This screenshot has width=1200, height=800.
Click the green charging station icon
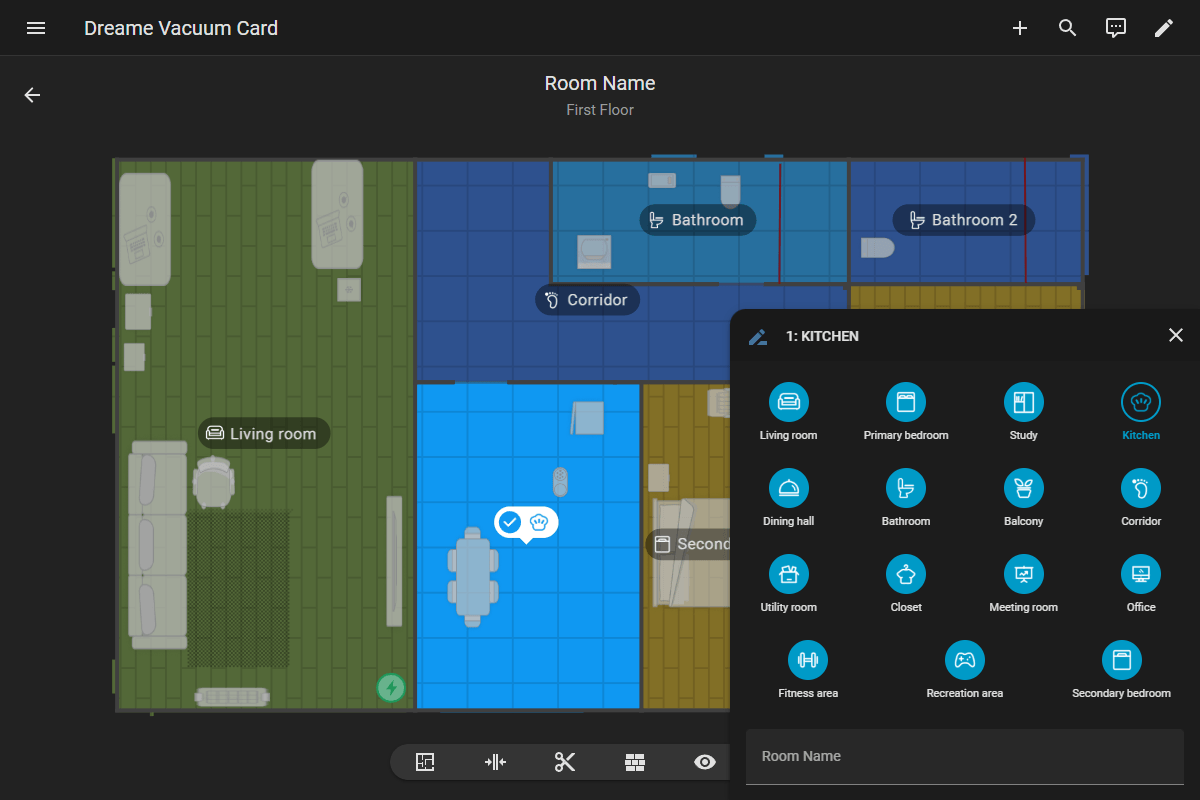(x=391, y=688)
